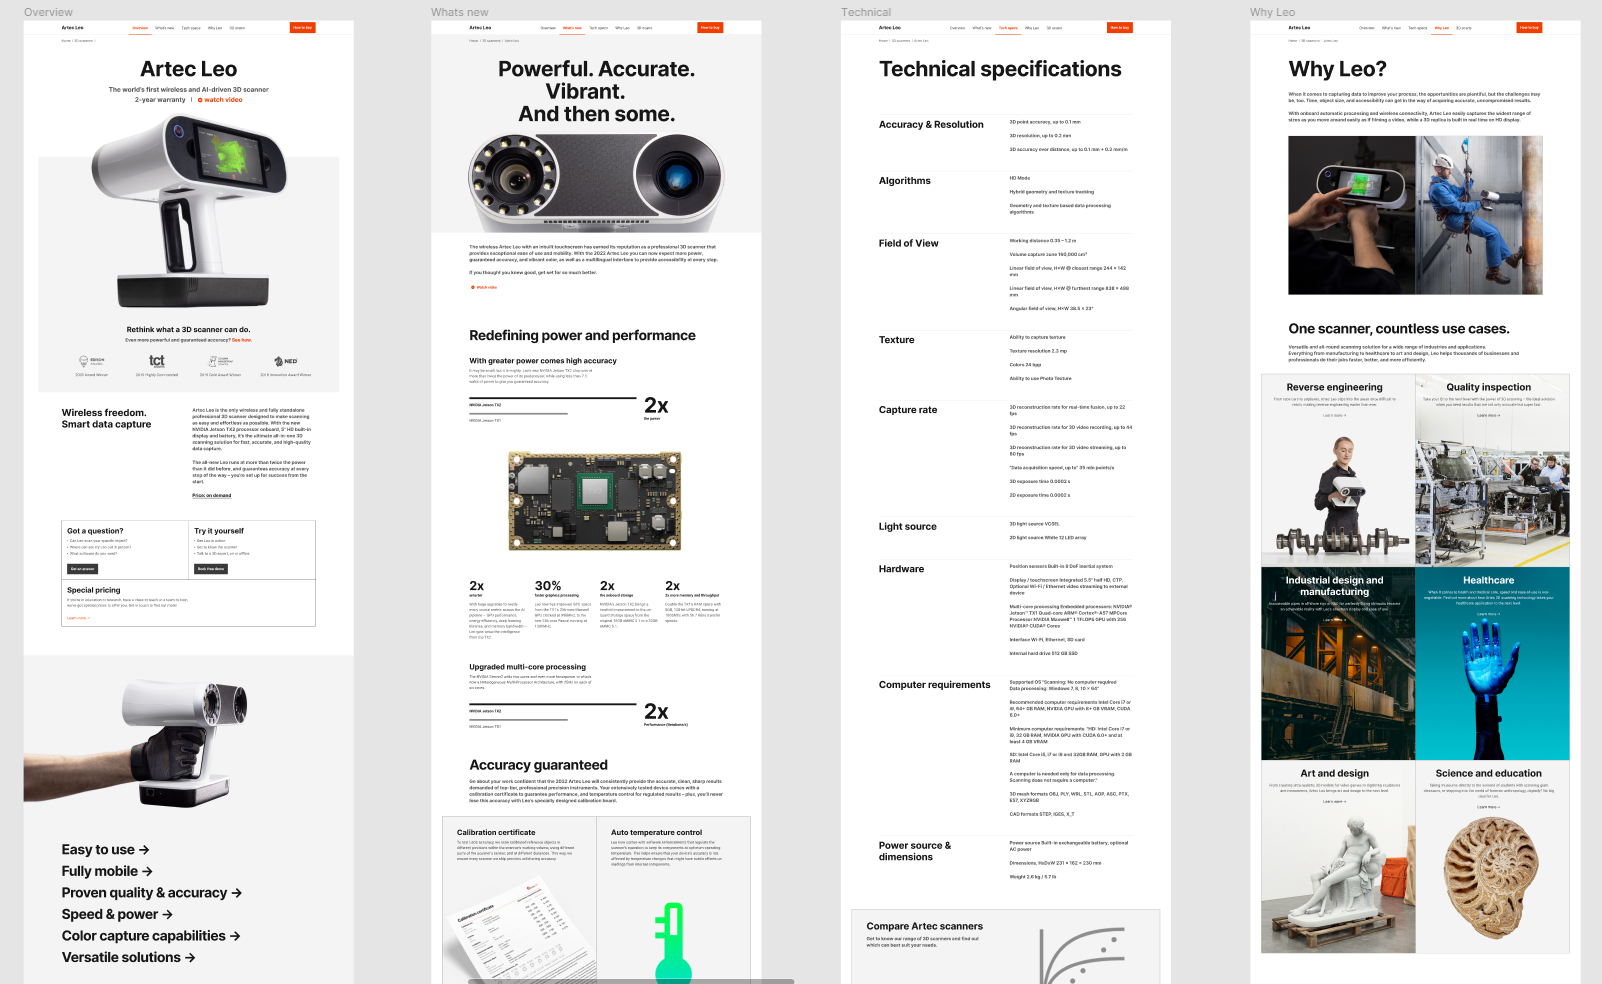The height and width of the screenshot is (984, 1602).
Task: Click the Get an answer button
Action: pos(82,569)
